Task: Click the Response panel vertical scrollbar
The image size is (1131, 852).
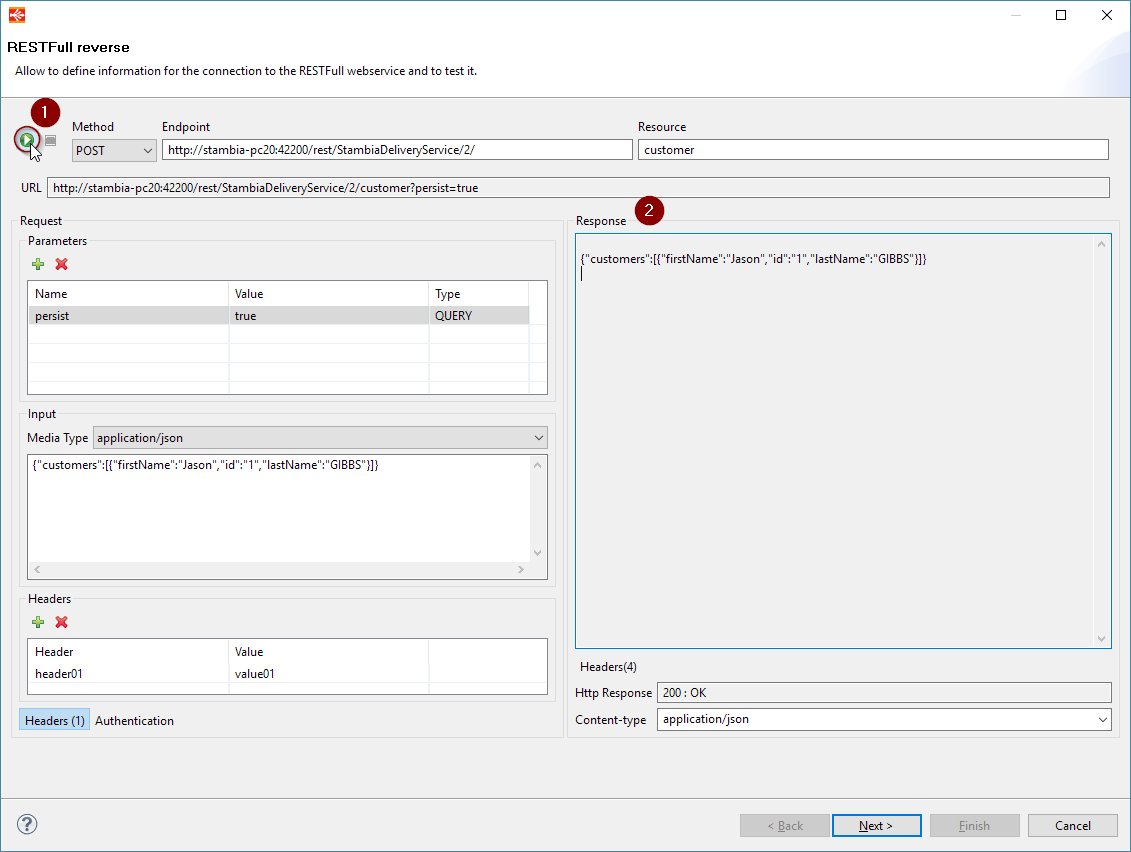Action: pos(1101,440)
